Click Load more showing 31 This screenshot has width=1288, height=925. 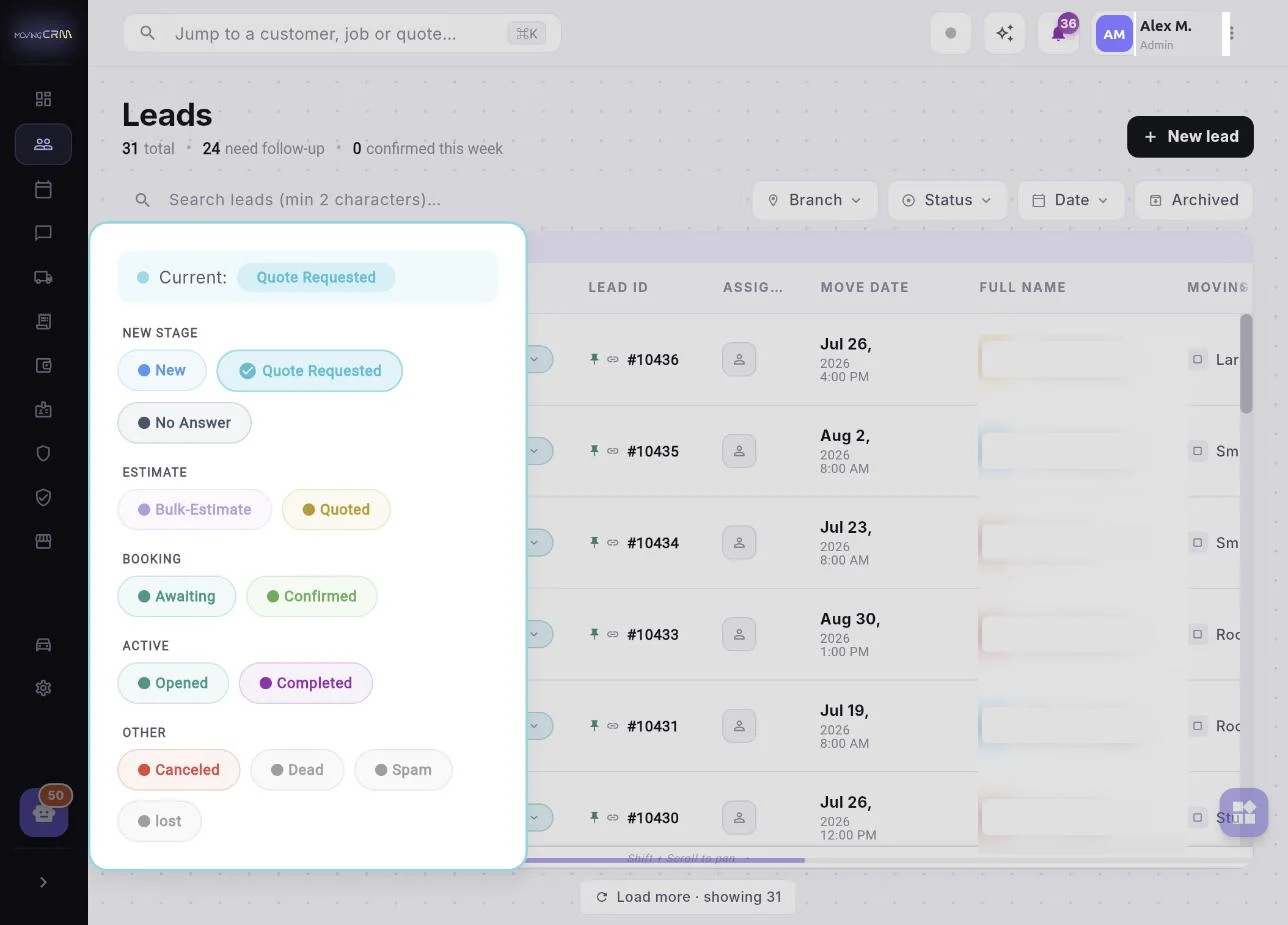(688, 896)
